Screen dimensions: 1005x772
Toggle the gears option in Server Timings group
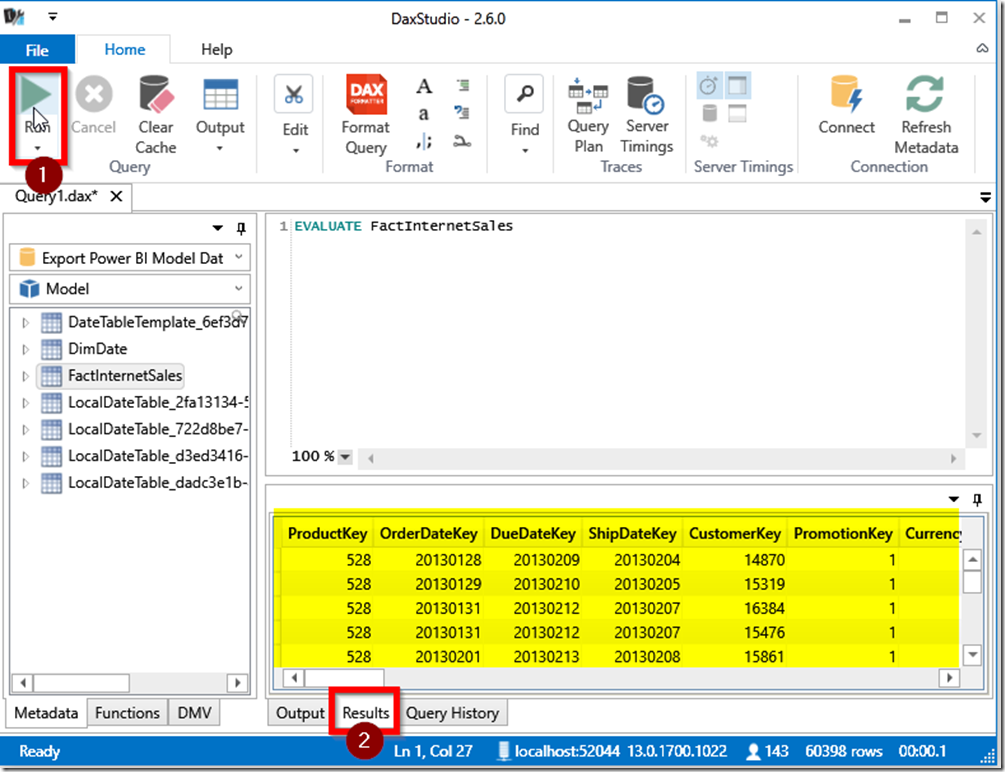click(710, 141)
